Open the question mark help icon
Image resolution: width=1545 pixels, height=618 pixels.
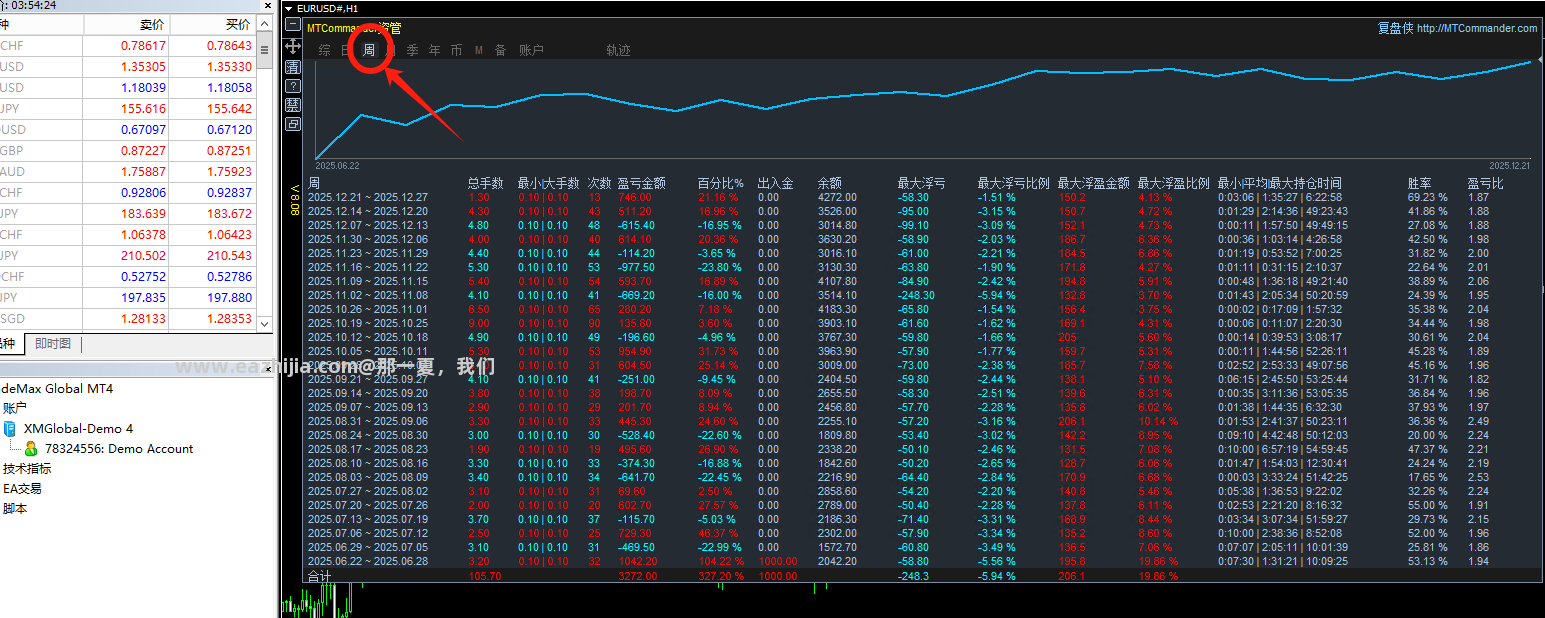(x=292, y=86)
